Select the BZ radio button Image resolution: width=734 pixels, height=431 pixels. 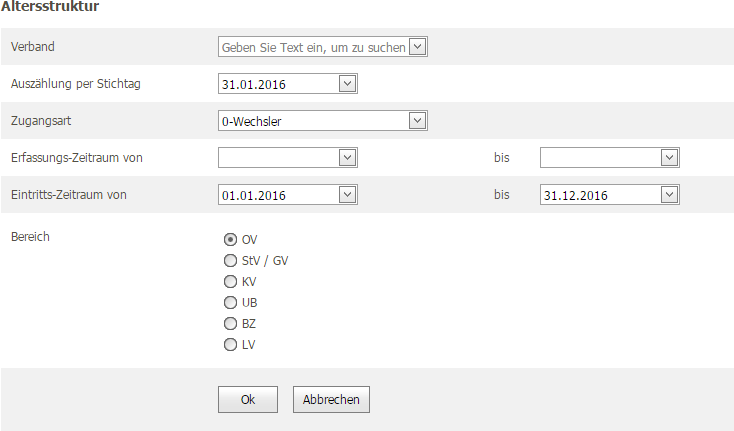click(x=230, y=324)
